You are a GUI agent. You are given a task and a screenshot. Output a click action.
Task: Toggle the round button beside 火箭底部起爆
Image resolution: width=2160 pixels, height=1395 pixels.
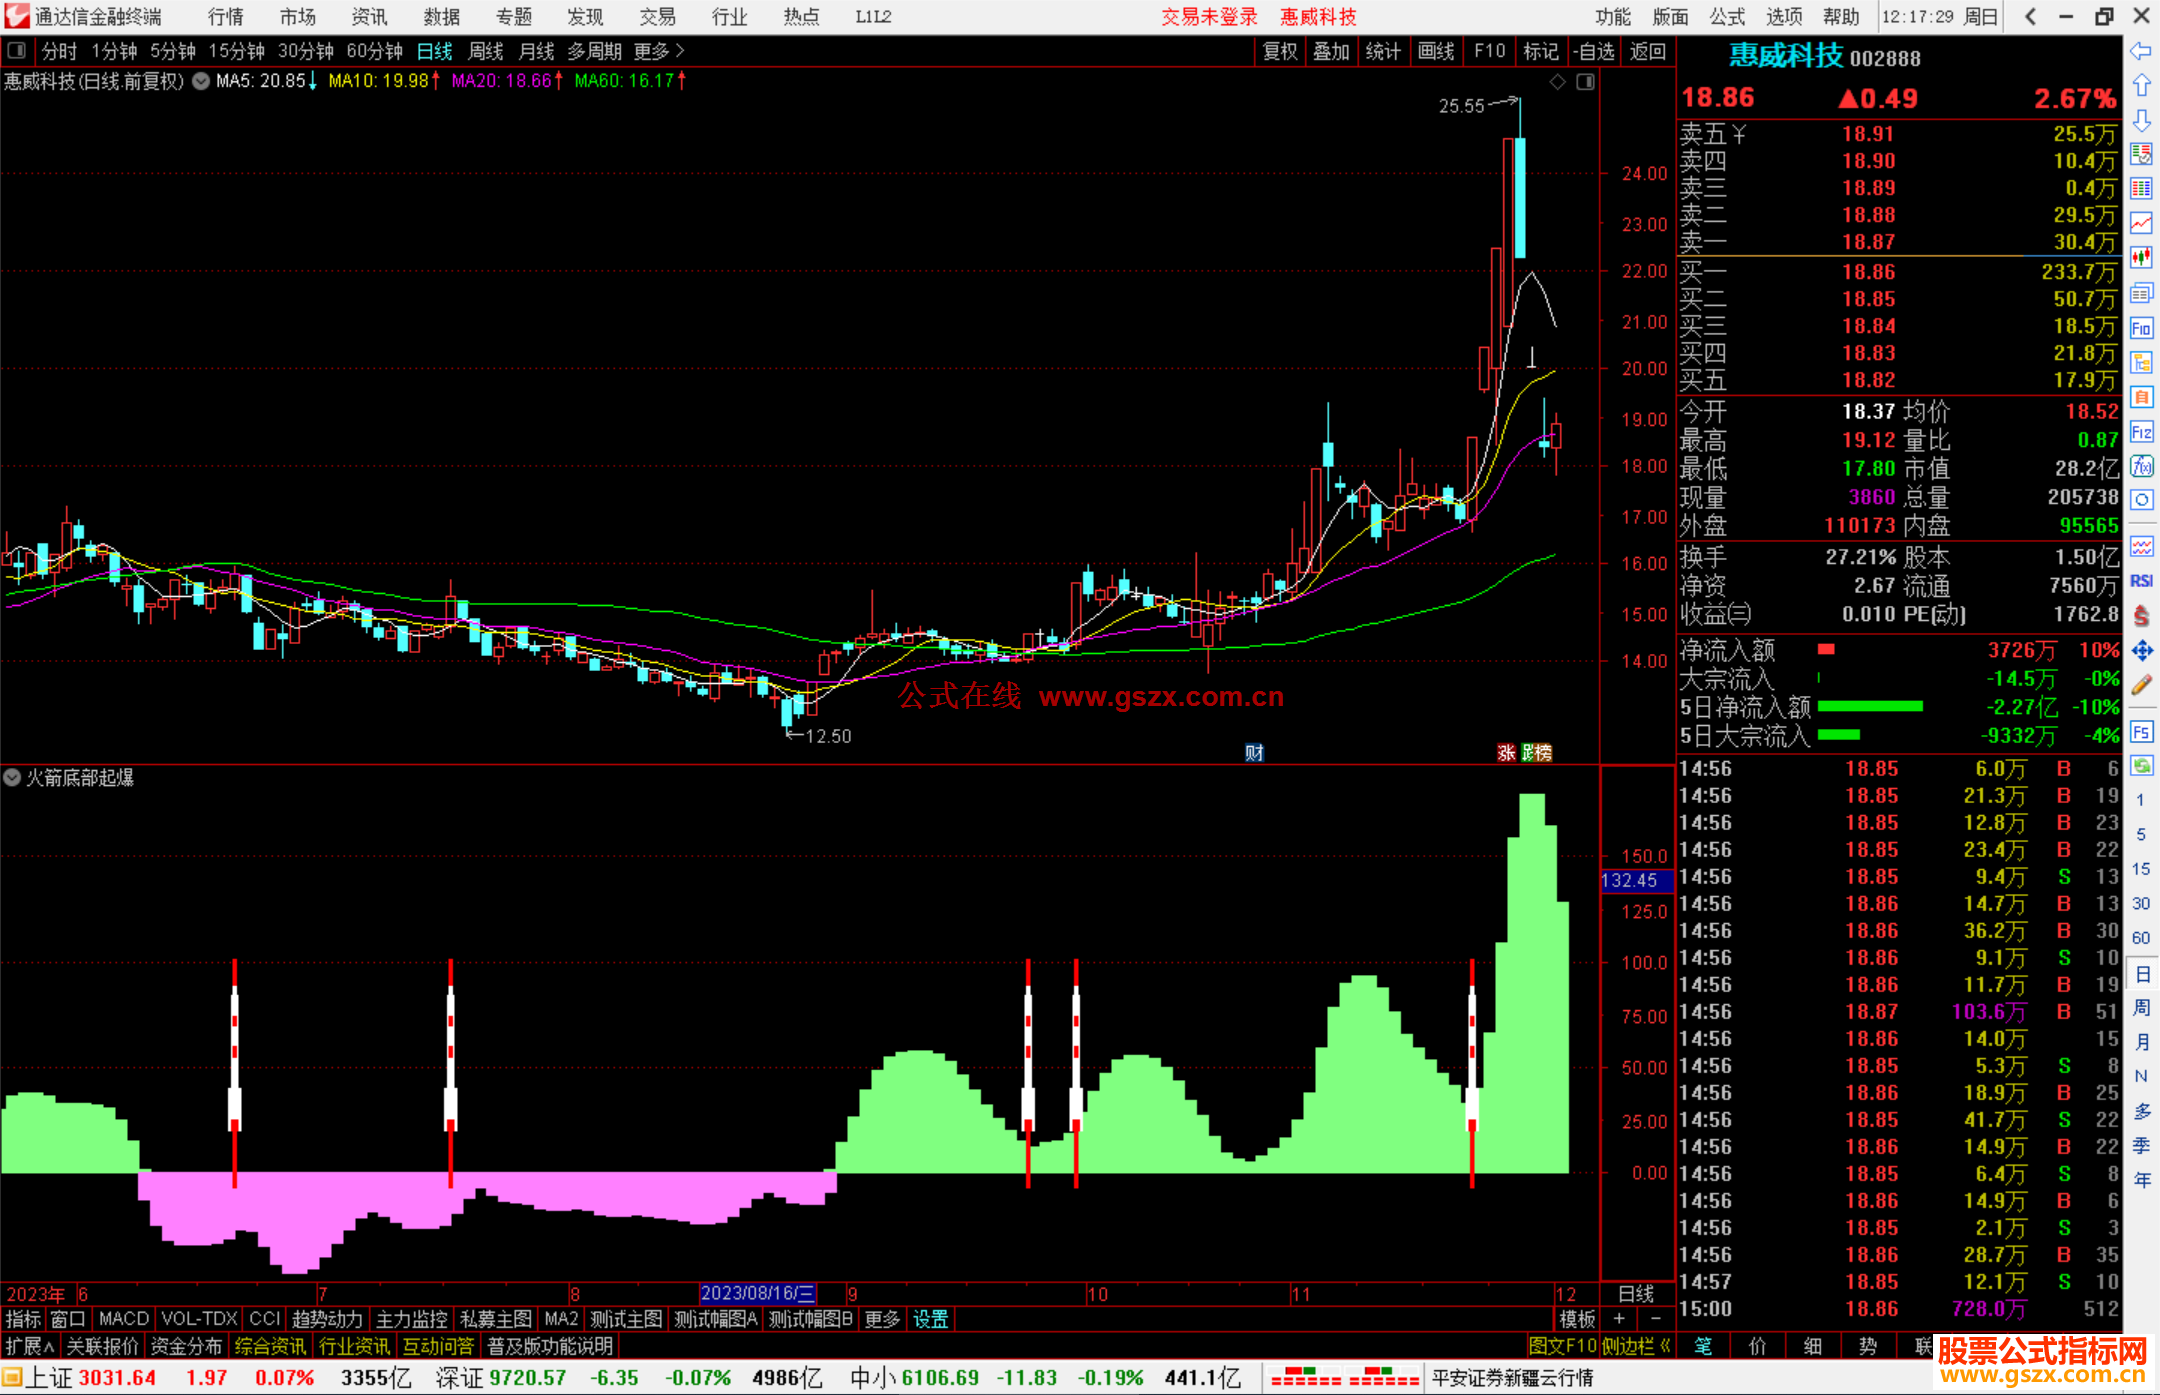point(12,777)
